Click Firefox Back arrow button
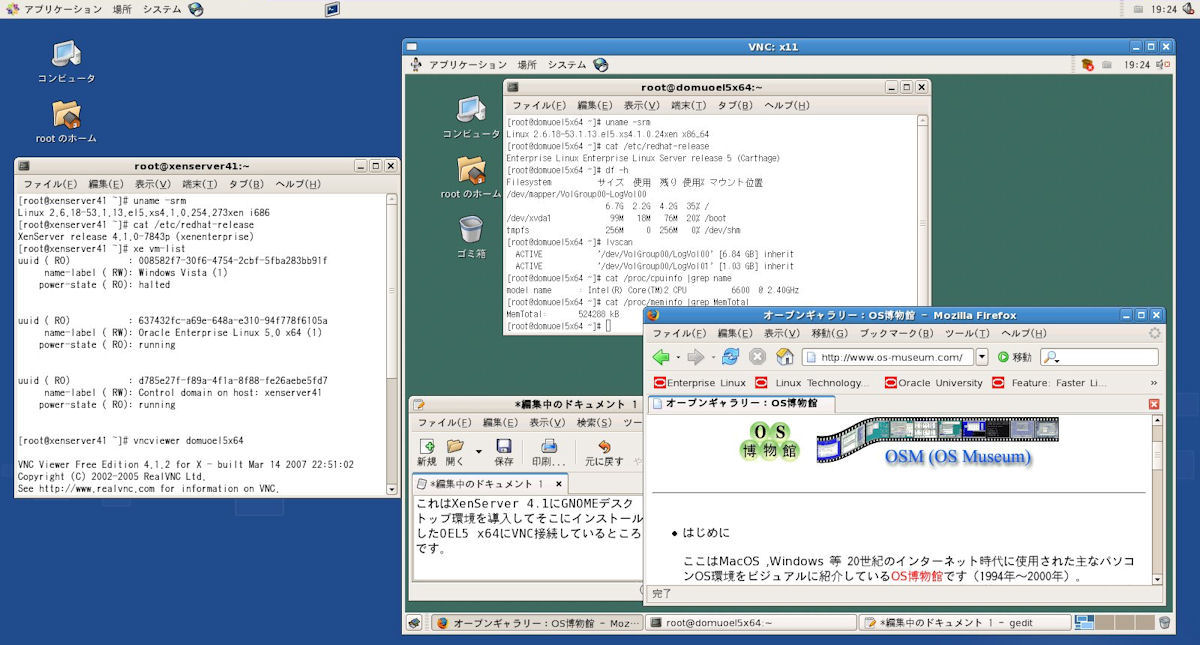 (660, 357)
